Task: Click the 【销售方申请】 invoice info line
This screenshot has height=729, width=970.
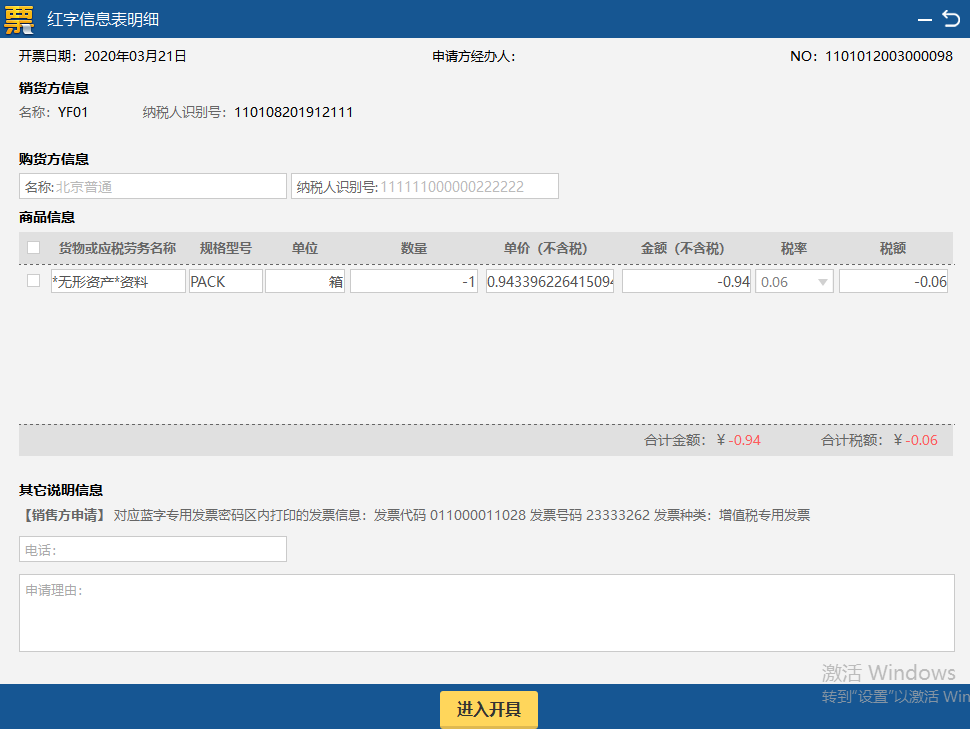Action: tap(414, 515)
